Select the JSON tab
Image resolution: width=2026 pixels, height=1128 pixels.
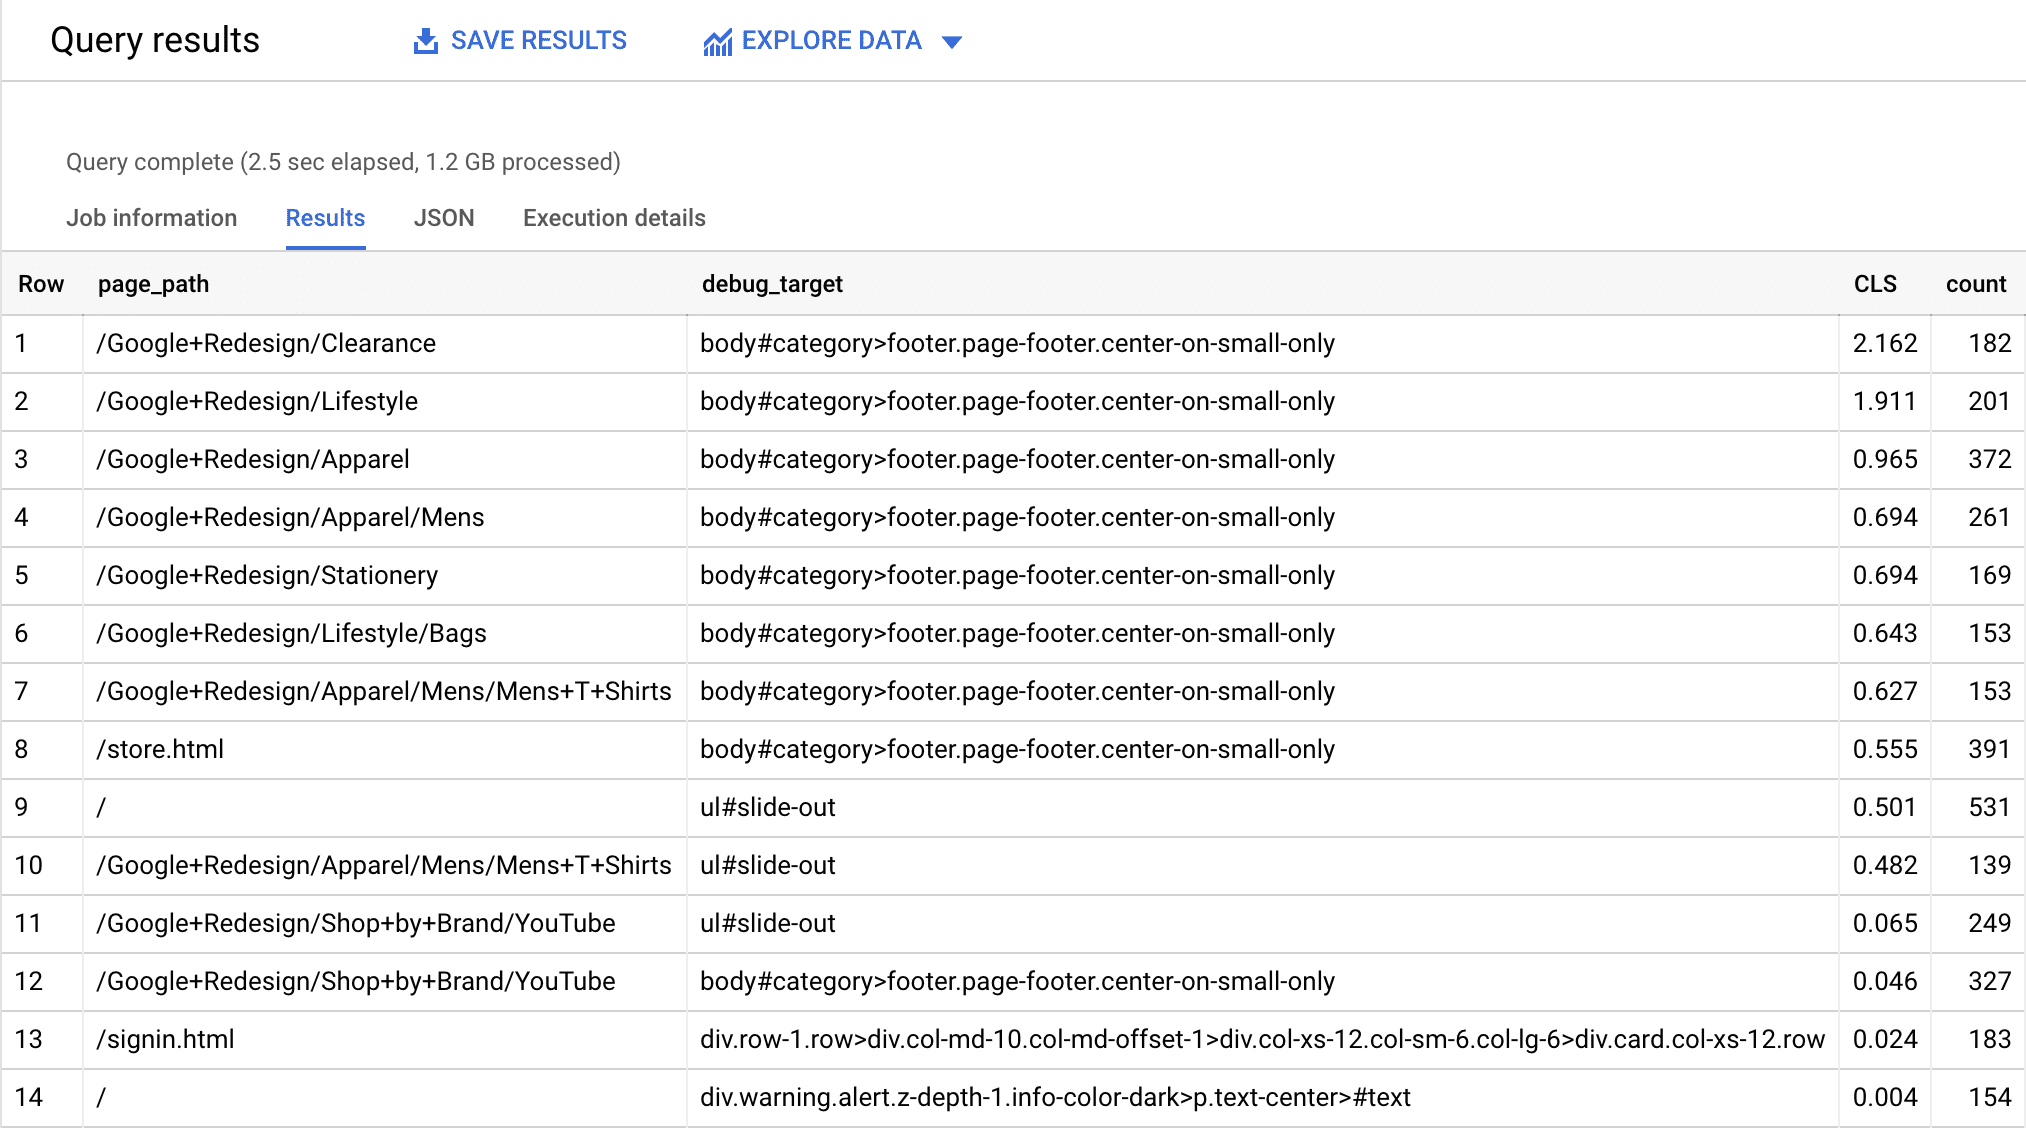(x=442, y=219)
